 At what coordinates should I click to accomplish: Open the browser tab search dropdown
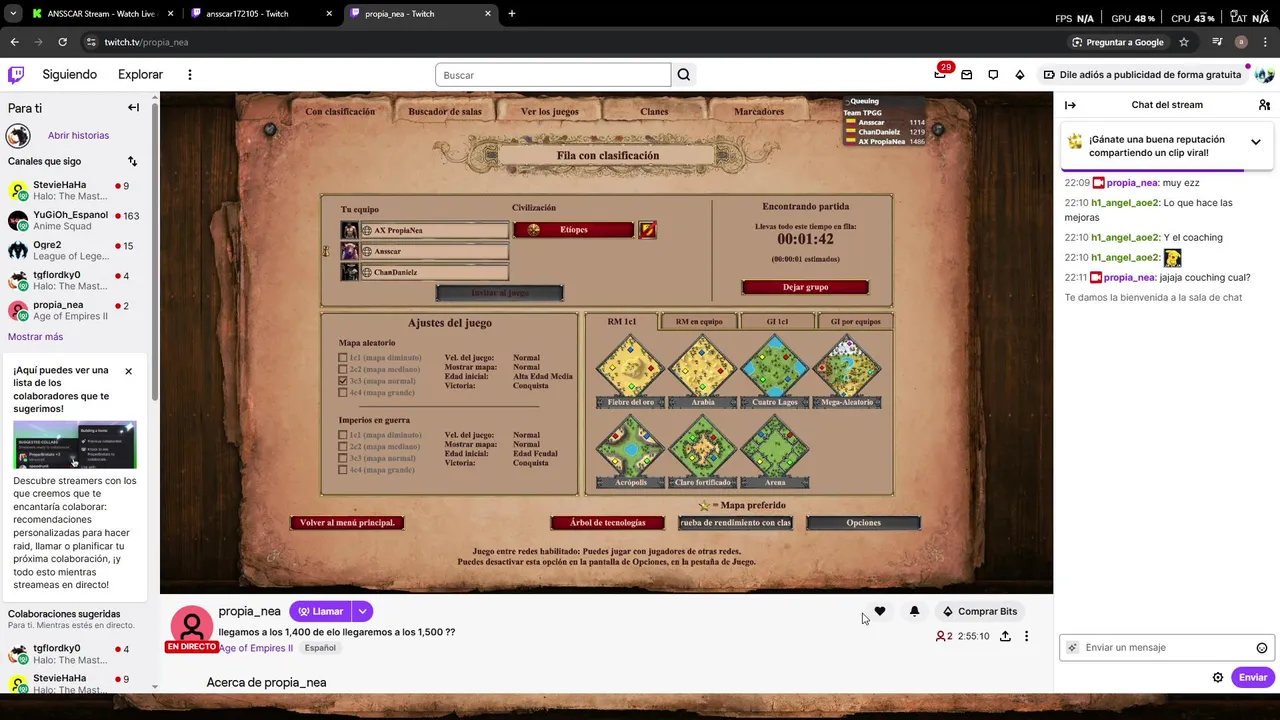pos(13,14)
